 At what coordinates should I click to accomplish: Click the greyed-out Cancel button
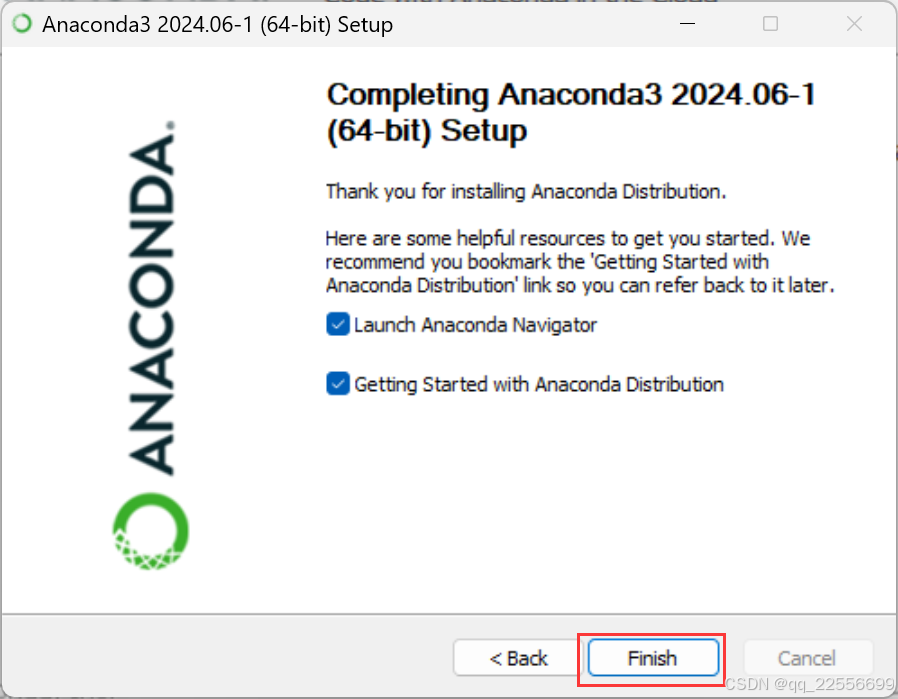coord(808,658)
